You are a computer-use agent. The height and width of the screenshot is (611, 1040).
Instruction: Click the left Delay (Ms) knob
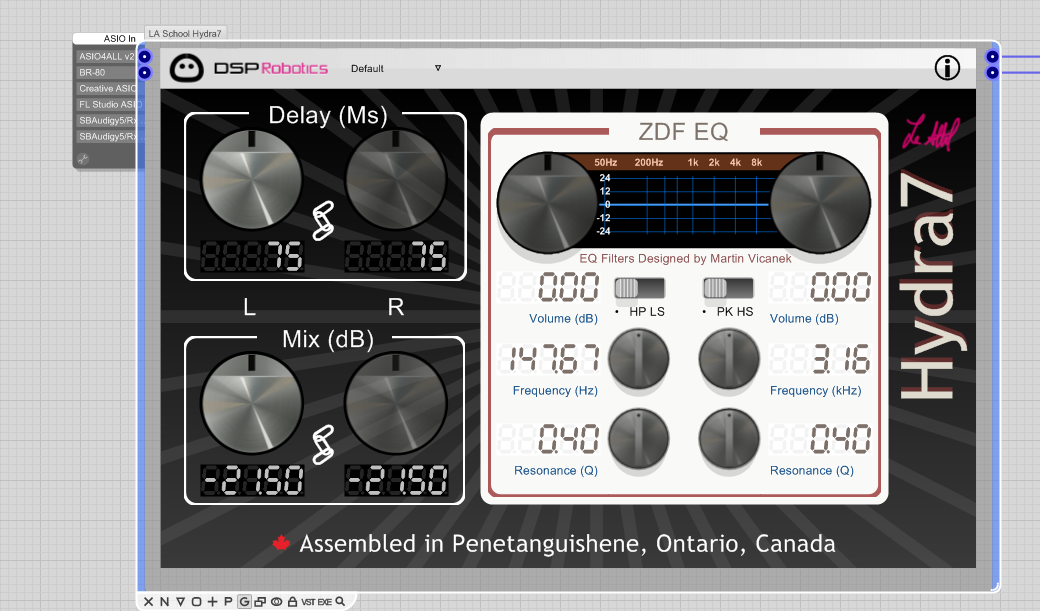pos(251,180)
